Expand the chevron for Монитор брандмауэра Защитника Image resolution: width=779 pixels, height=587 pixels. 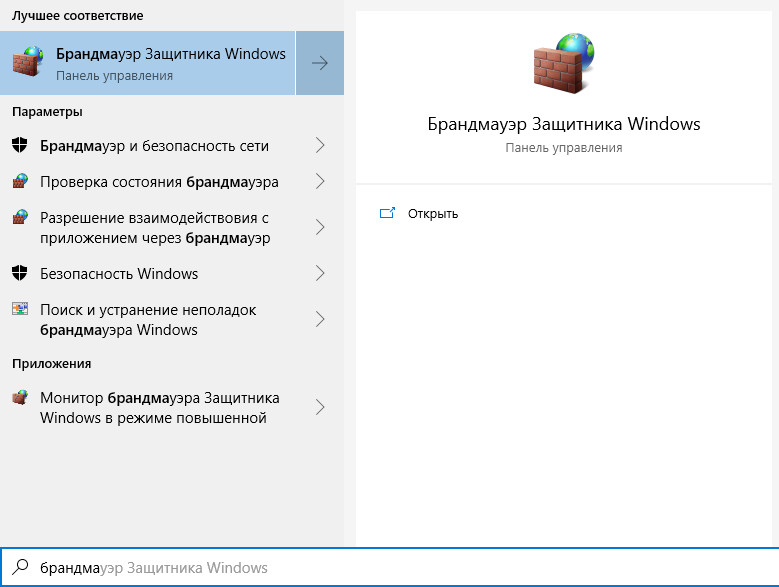[x=320, y=407]
